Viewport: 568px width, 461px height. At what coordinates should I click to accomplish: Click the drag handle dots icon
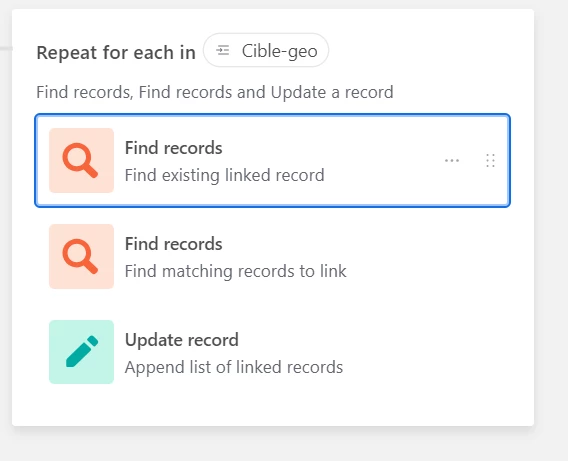pos(490,160)
